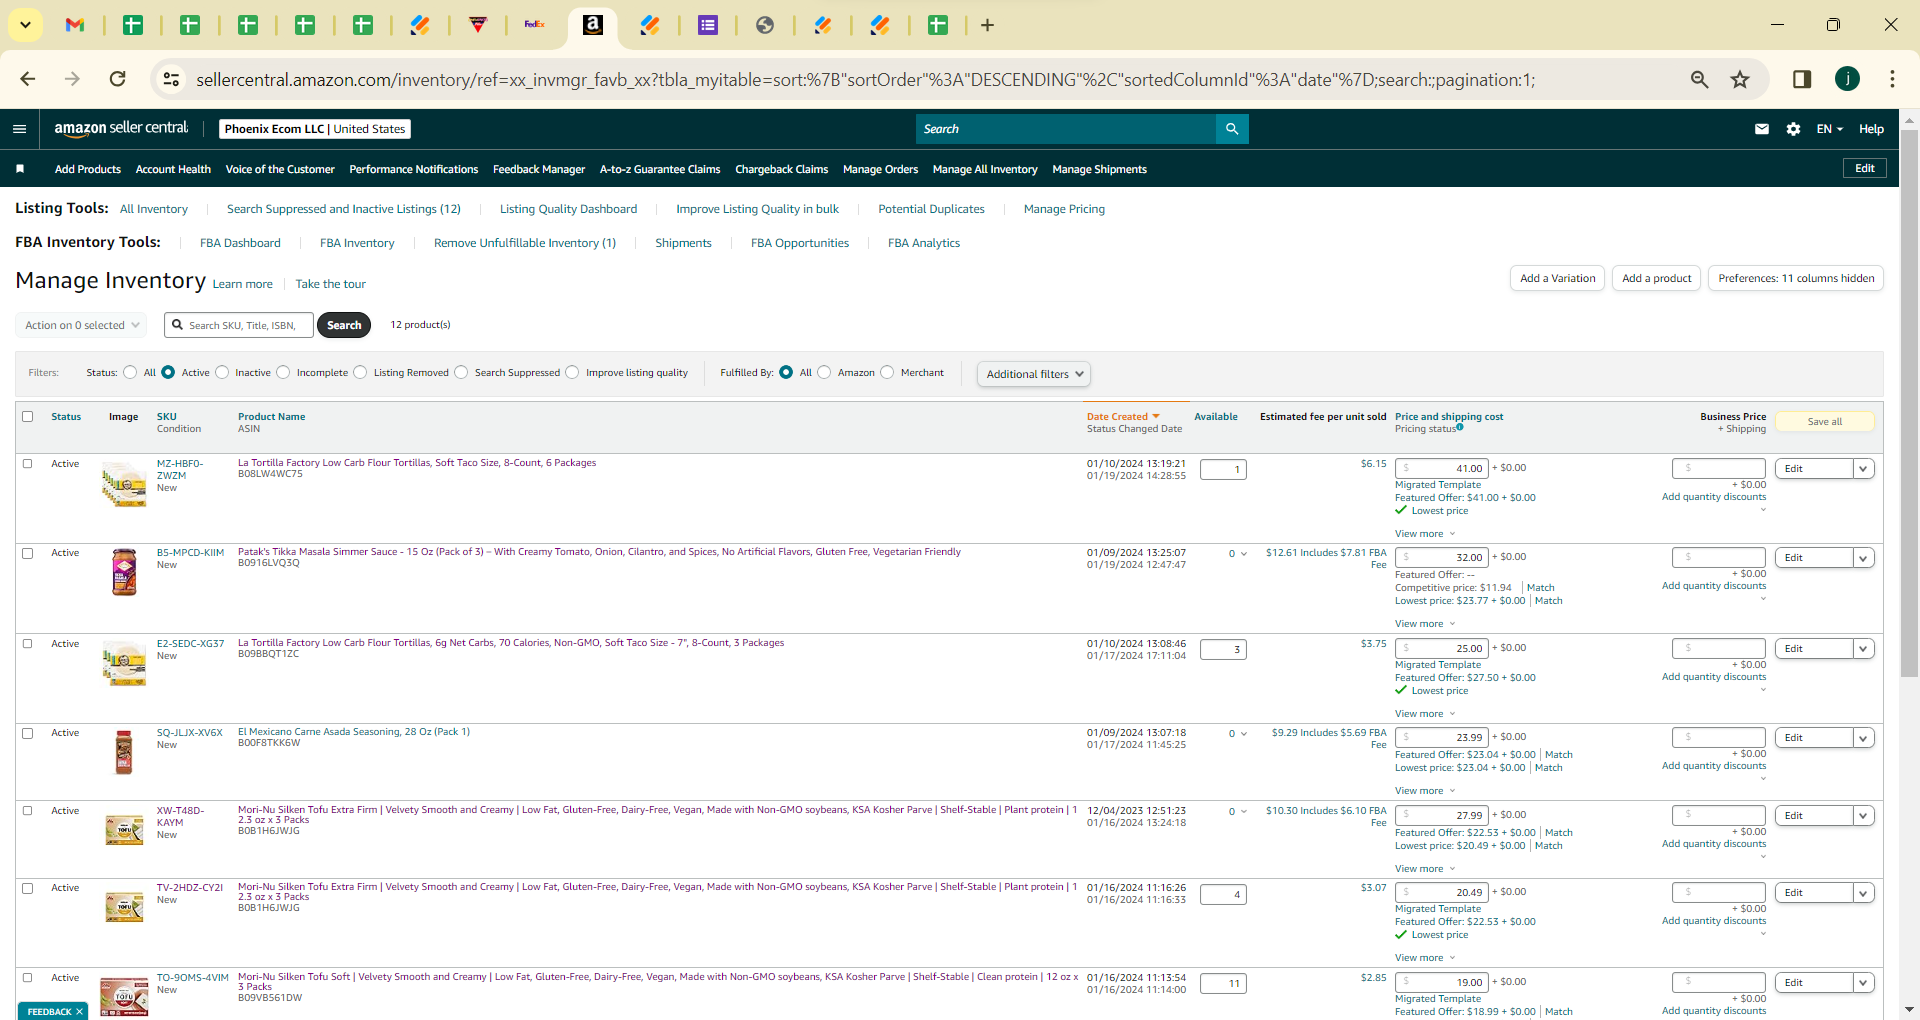
Task: Click the Add a Variation button
Action: [1557, 278]
